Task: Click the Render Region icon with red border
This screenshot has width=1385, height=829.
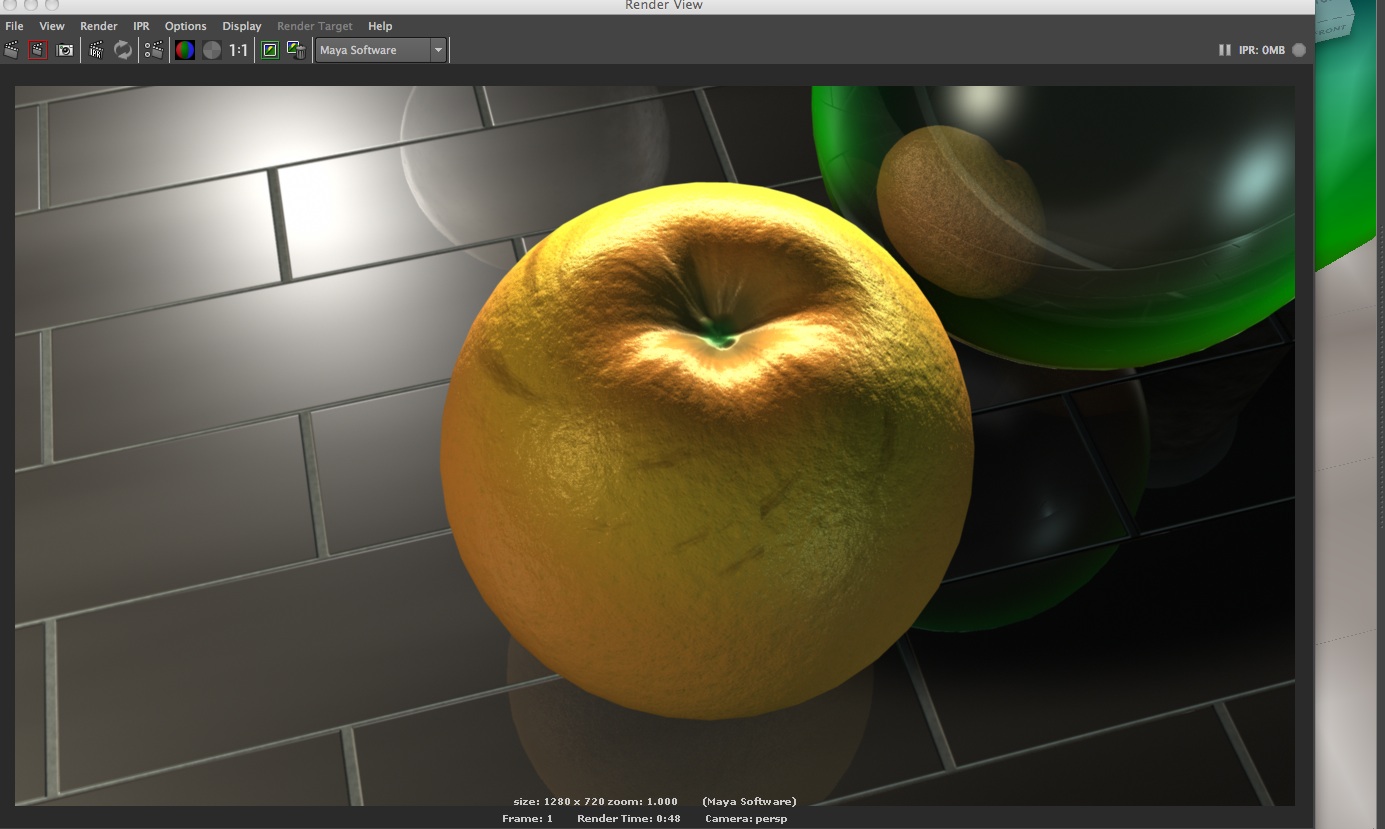Action: [38, 50]
